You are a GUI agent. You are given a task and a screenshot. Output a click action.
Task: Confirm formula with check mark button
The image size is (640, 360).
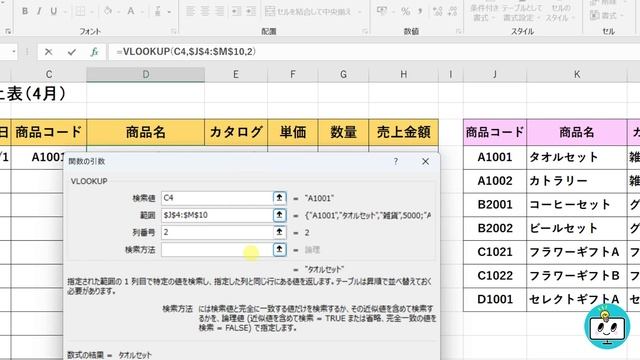click(x=72, y=52)
